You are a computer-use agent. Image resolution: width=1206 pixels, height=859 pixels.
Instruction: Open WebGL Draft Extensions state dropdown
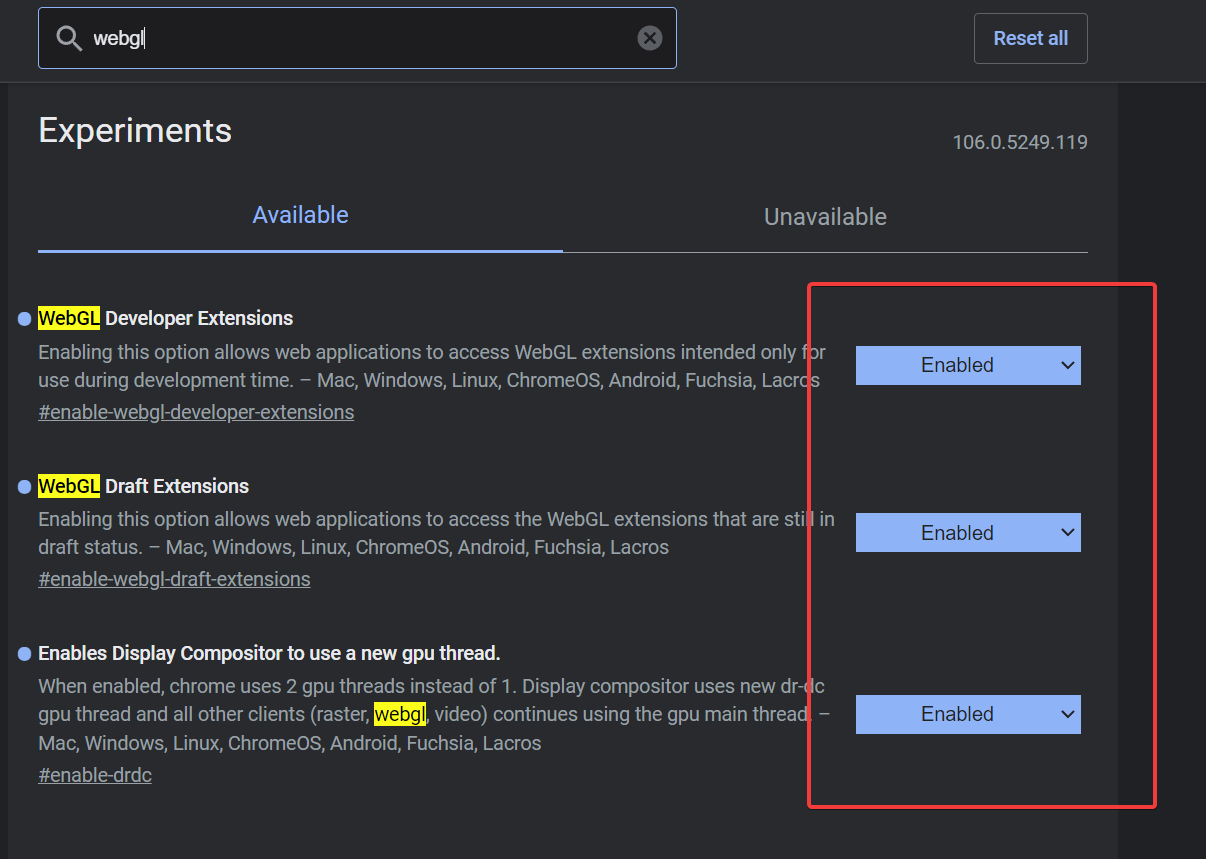pyautogui.click(x=968, y=533)
